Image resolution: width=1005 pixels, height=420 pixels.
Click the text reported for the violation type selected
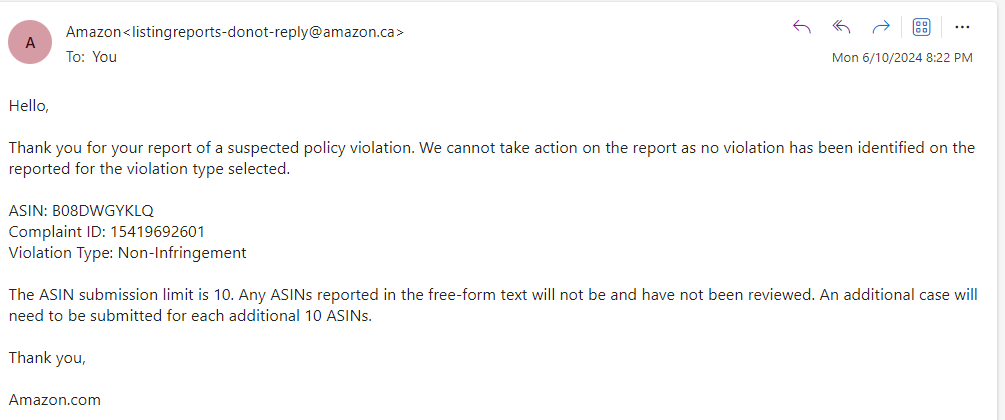[149, 169]
